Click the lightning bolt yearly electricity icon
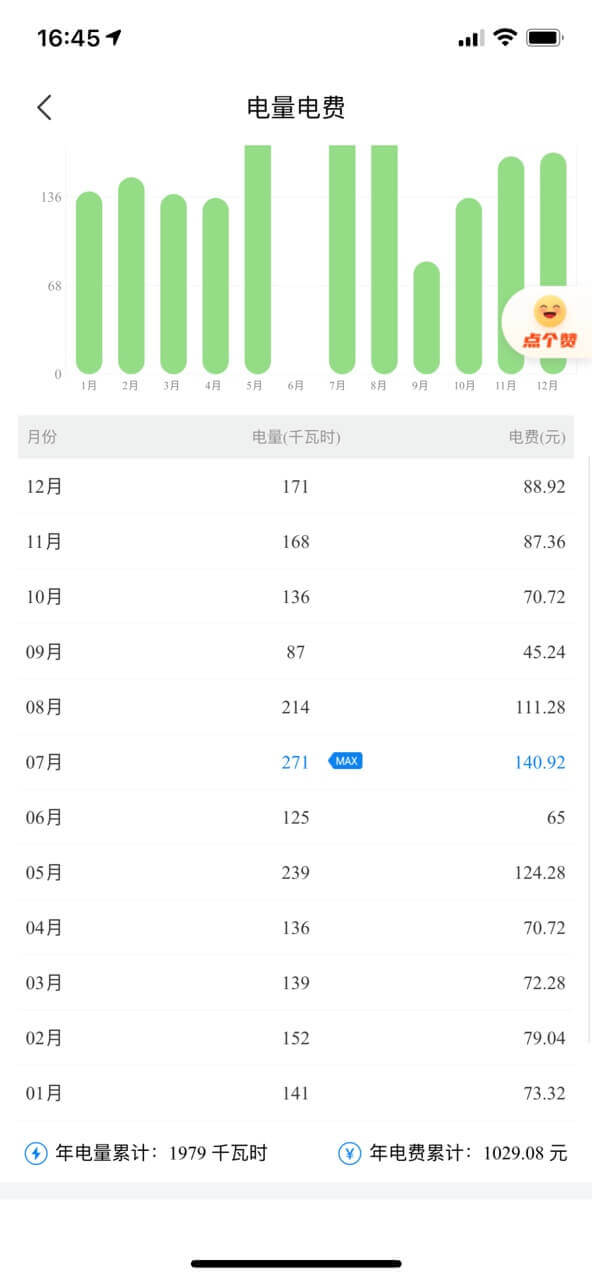 coord(36,1153)
